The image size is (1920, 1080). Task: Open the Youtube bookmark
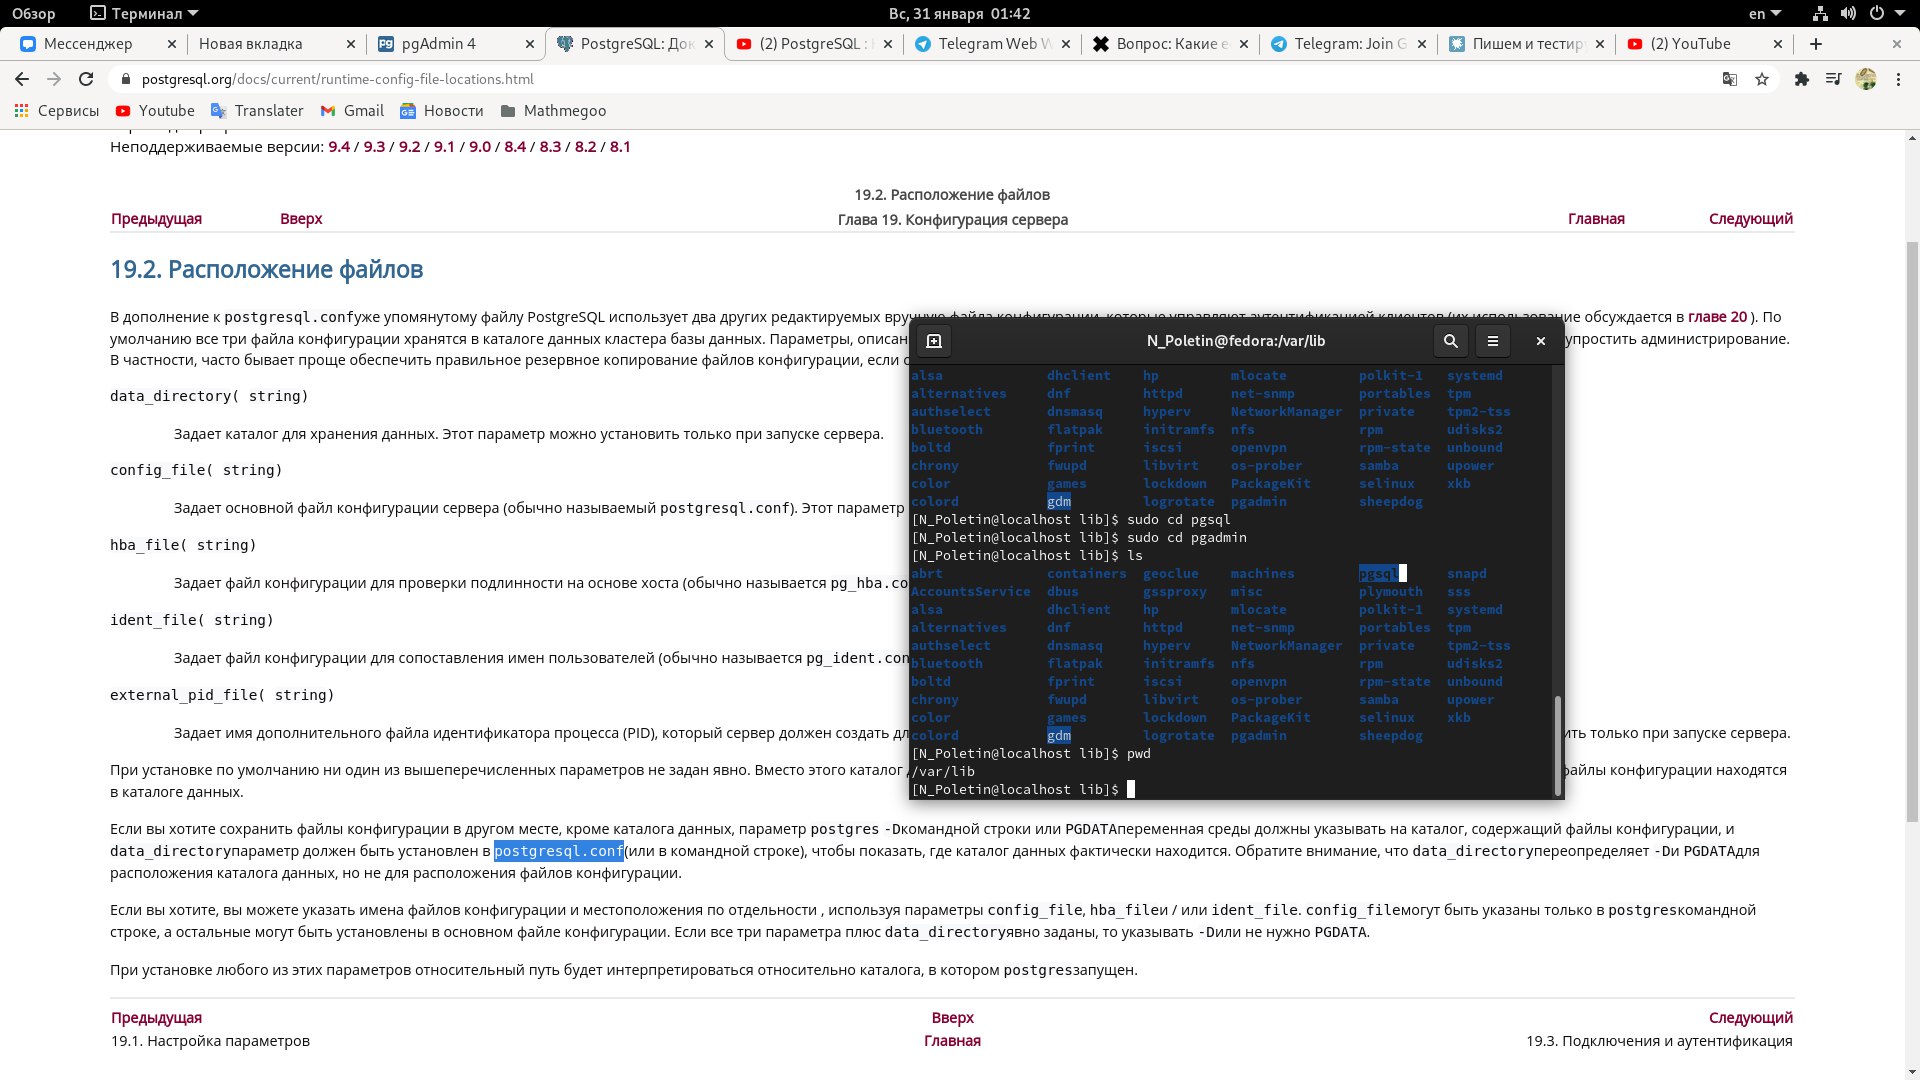[155, 111]
